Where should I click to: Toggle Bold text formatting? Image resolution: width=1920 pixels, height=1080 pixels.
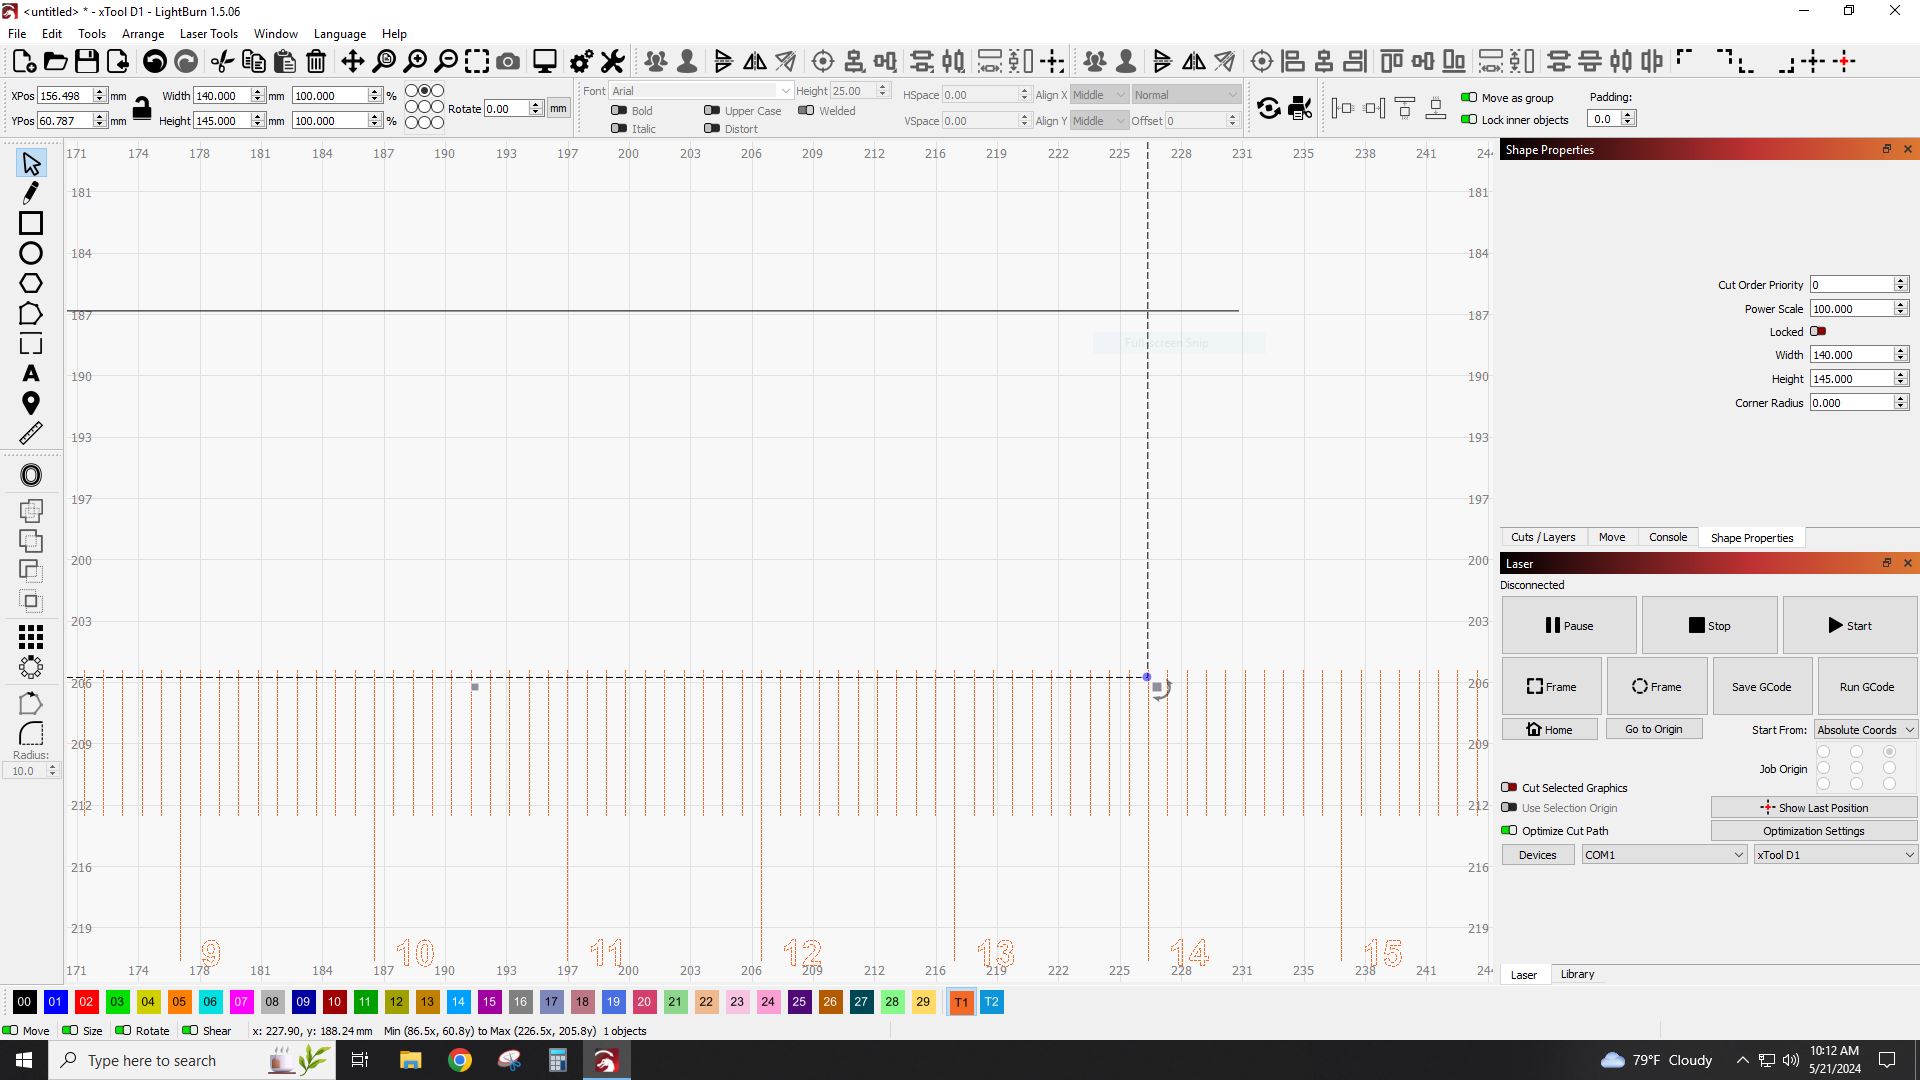(619, 110)
